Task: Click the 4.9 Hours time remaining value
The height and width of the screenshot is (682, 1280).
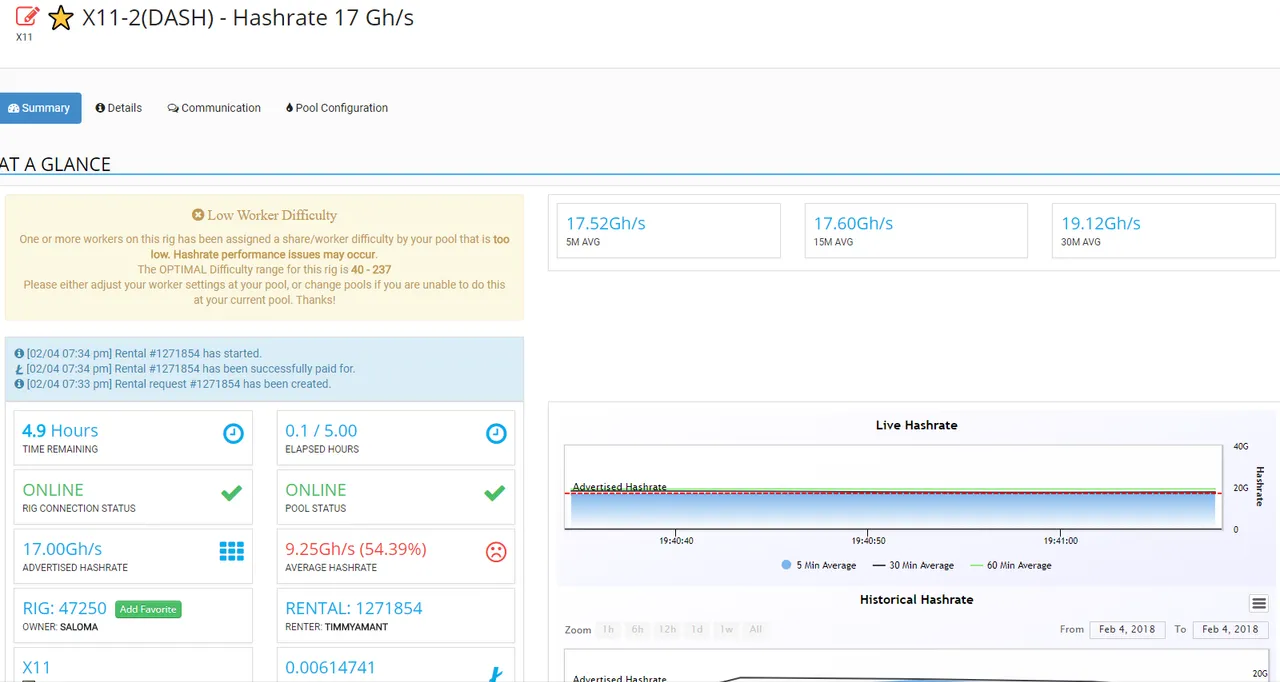Action: (x=60, y=430)
